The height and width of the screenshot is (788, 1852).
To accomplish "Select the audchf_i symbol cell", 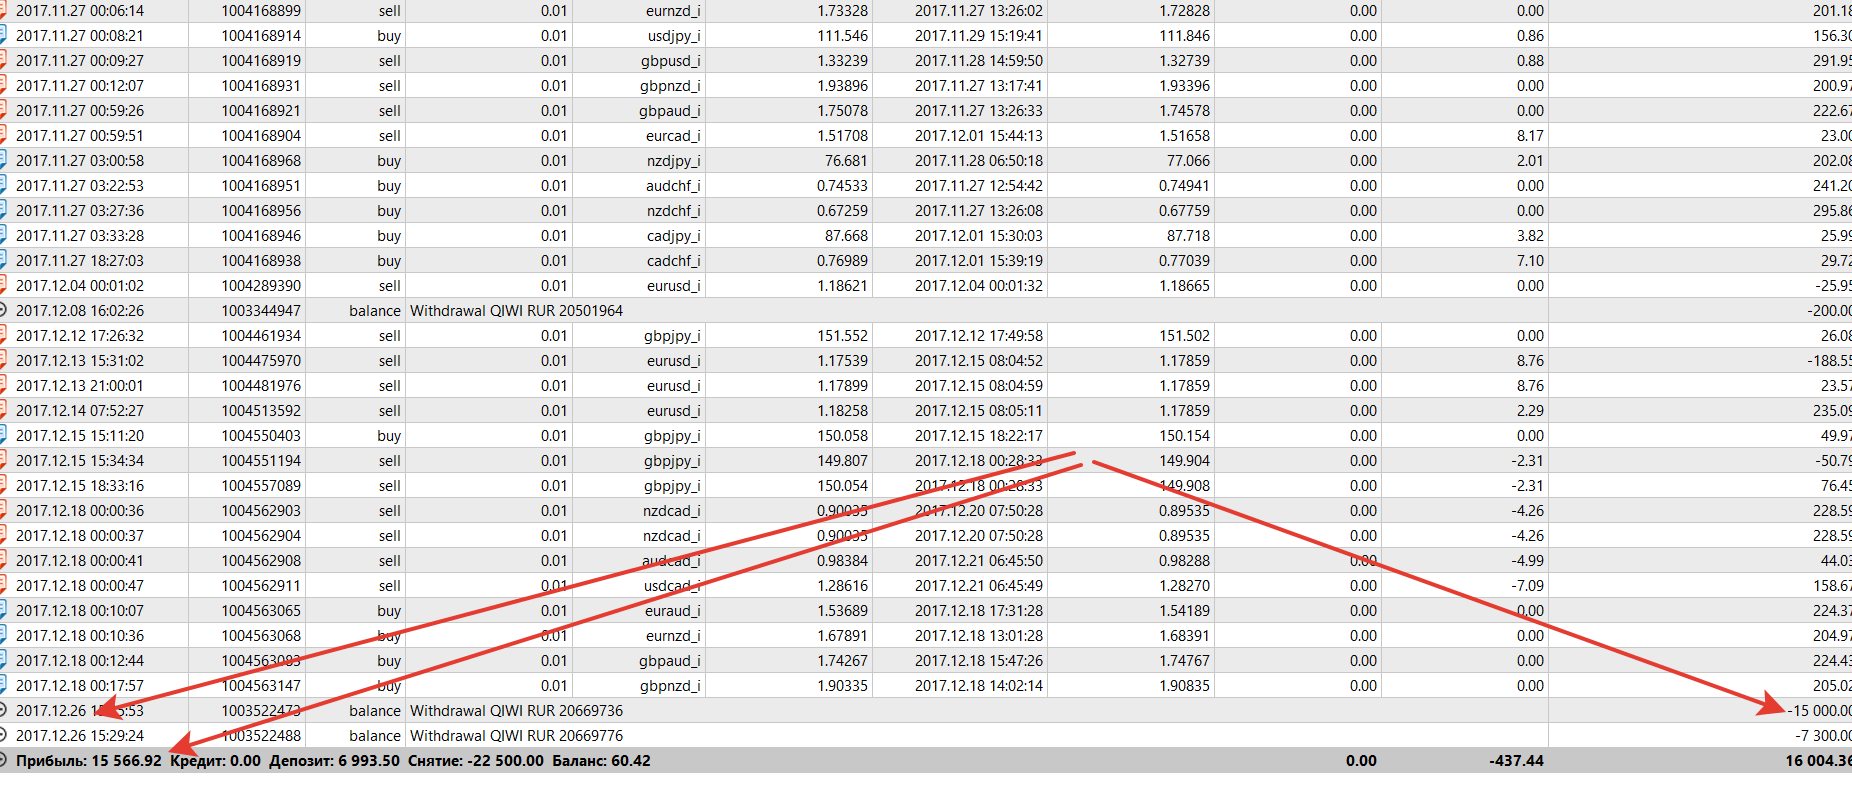I will [x=673, y=185].
